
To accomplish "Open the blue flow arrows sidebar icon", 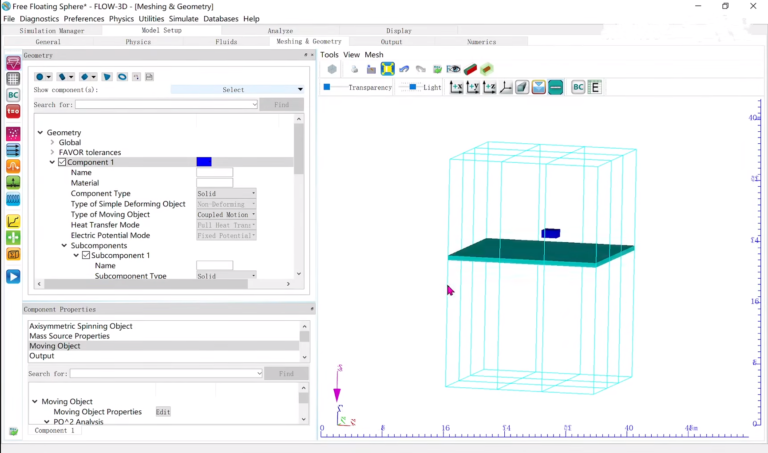I will pyautogui.click(x=13, y=150).
